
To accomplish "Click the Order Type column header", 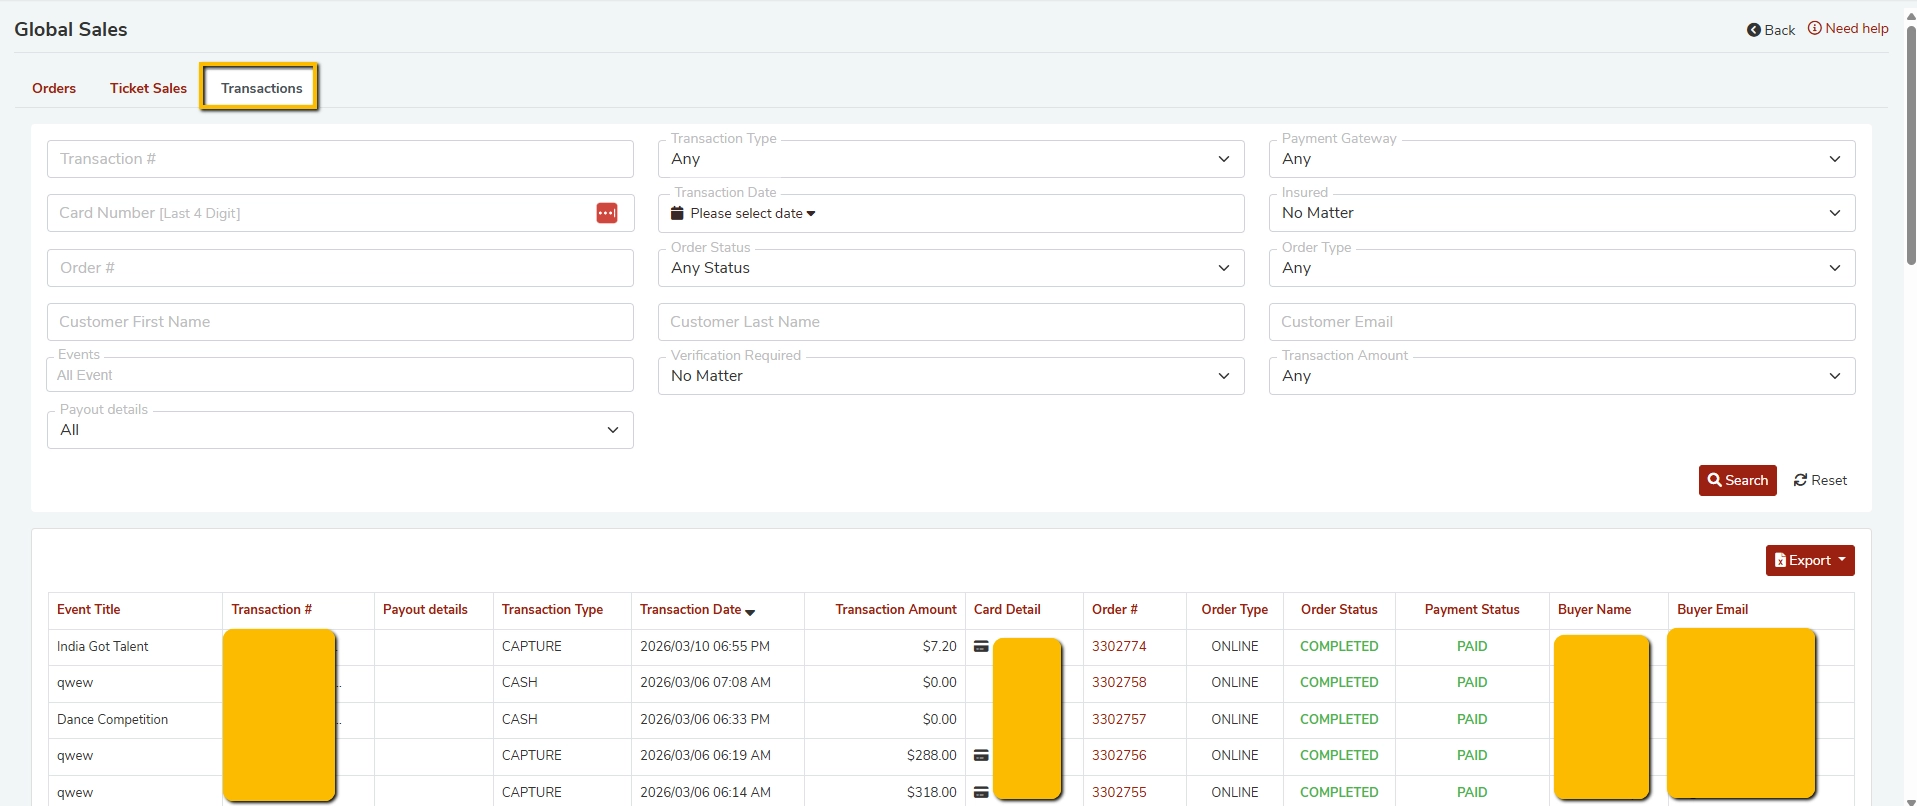I will click(1234, 609).
